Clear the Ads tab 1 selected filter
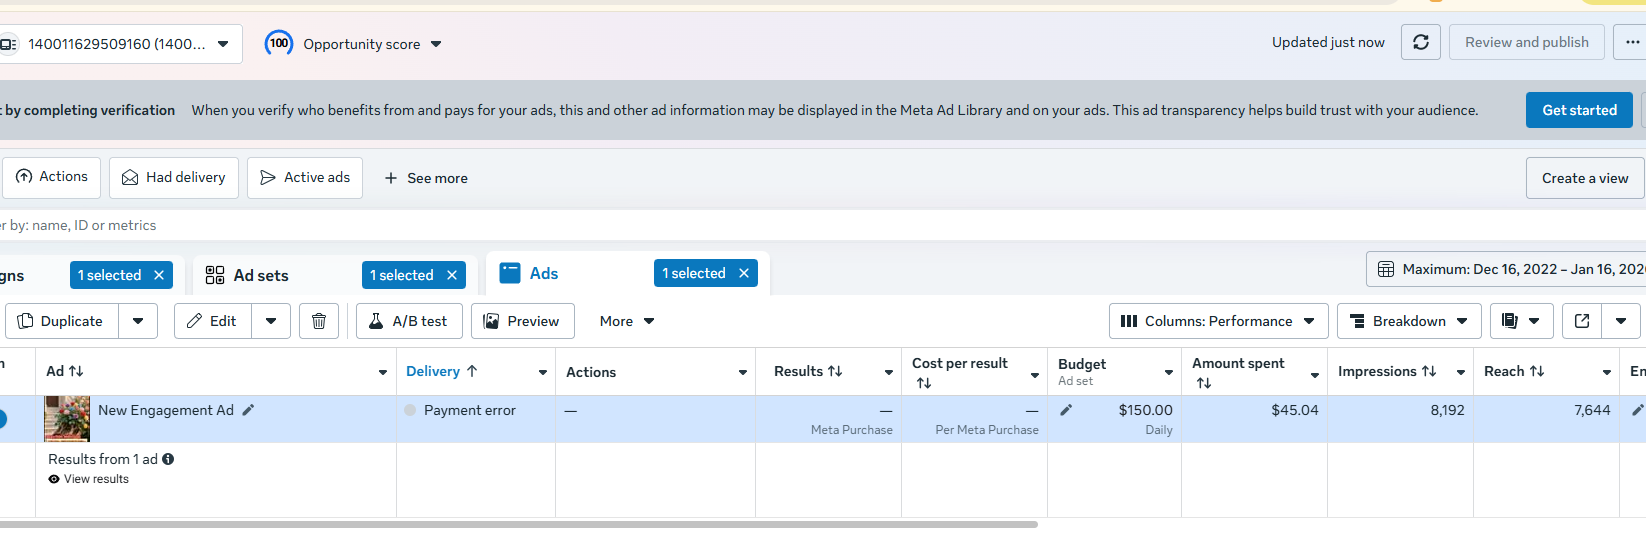1646x540 pixels. pos(743,273)
